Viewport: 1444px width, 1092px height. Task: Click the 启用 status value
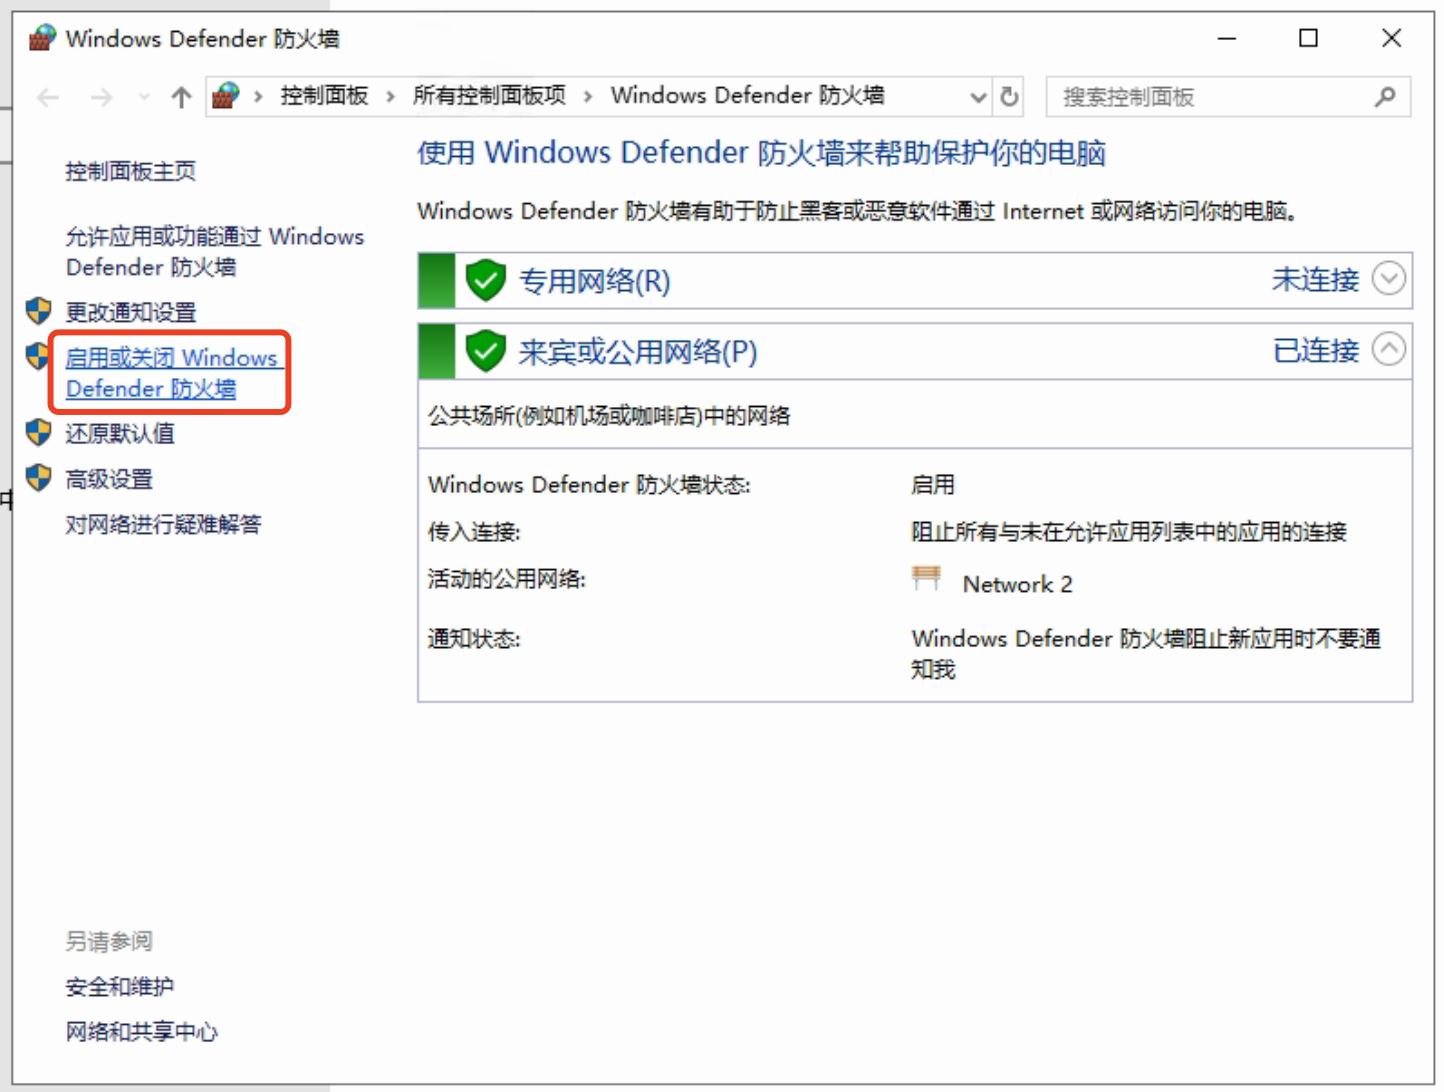(x=932, y=485)
